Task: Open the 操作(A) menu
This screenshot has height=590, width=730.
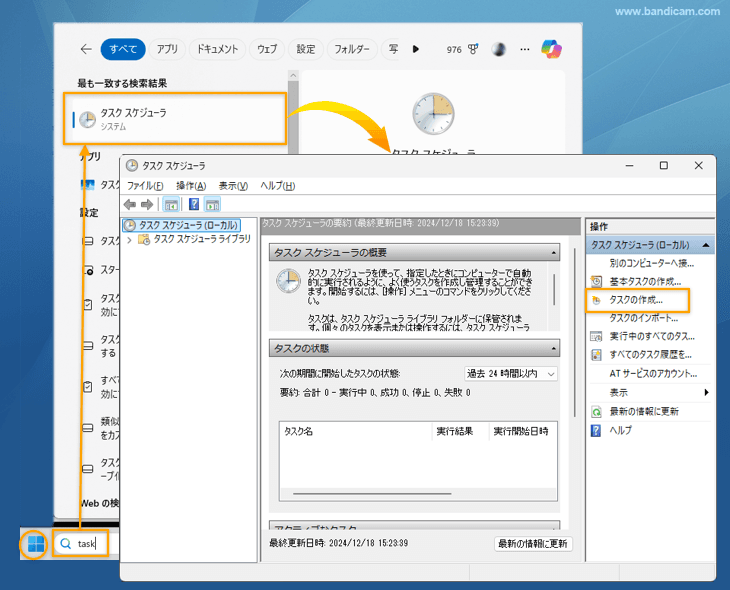Action: coord(191,186)
